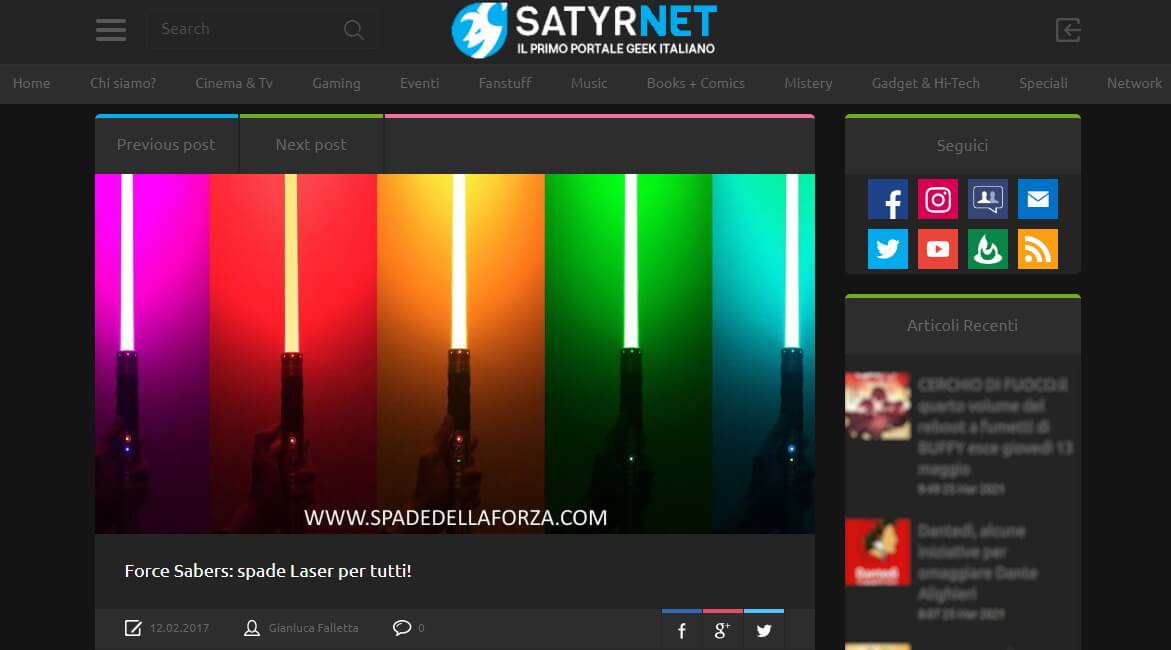Share post on Facebook below article

coord(682,631)
